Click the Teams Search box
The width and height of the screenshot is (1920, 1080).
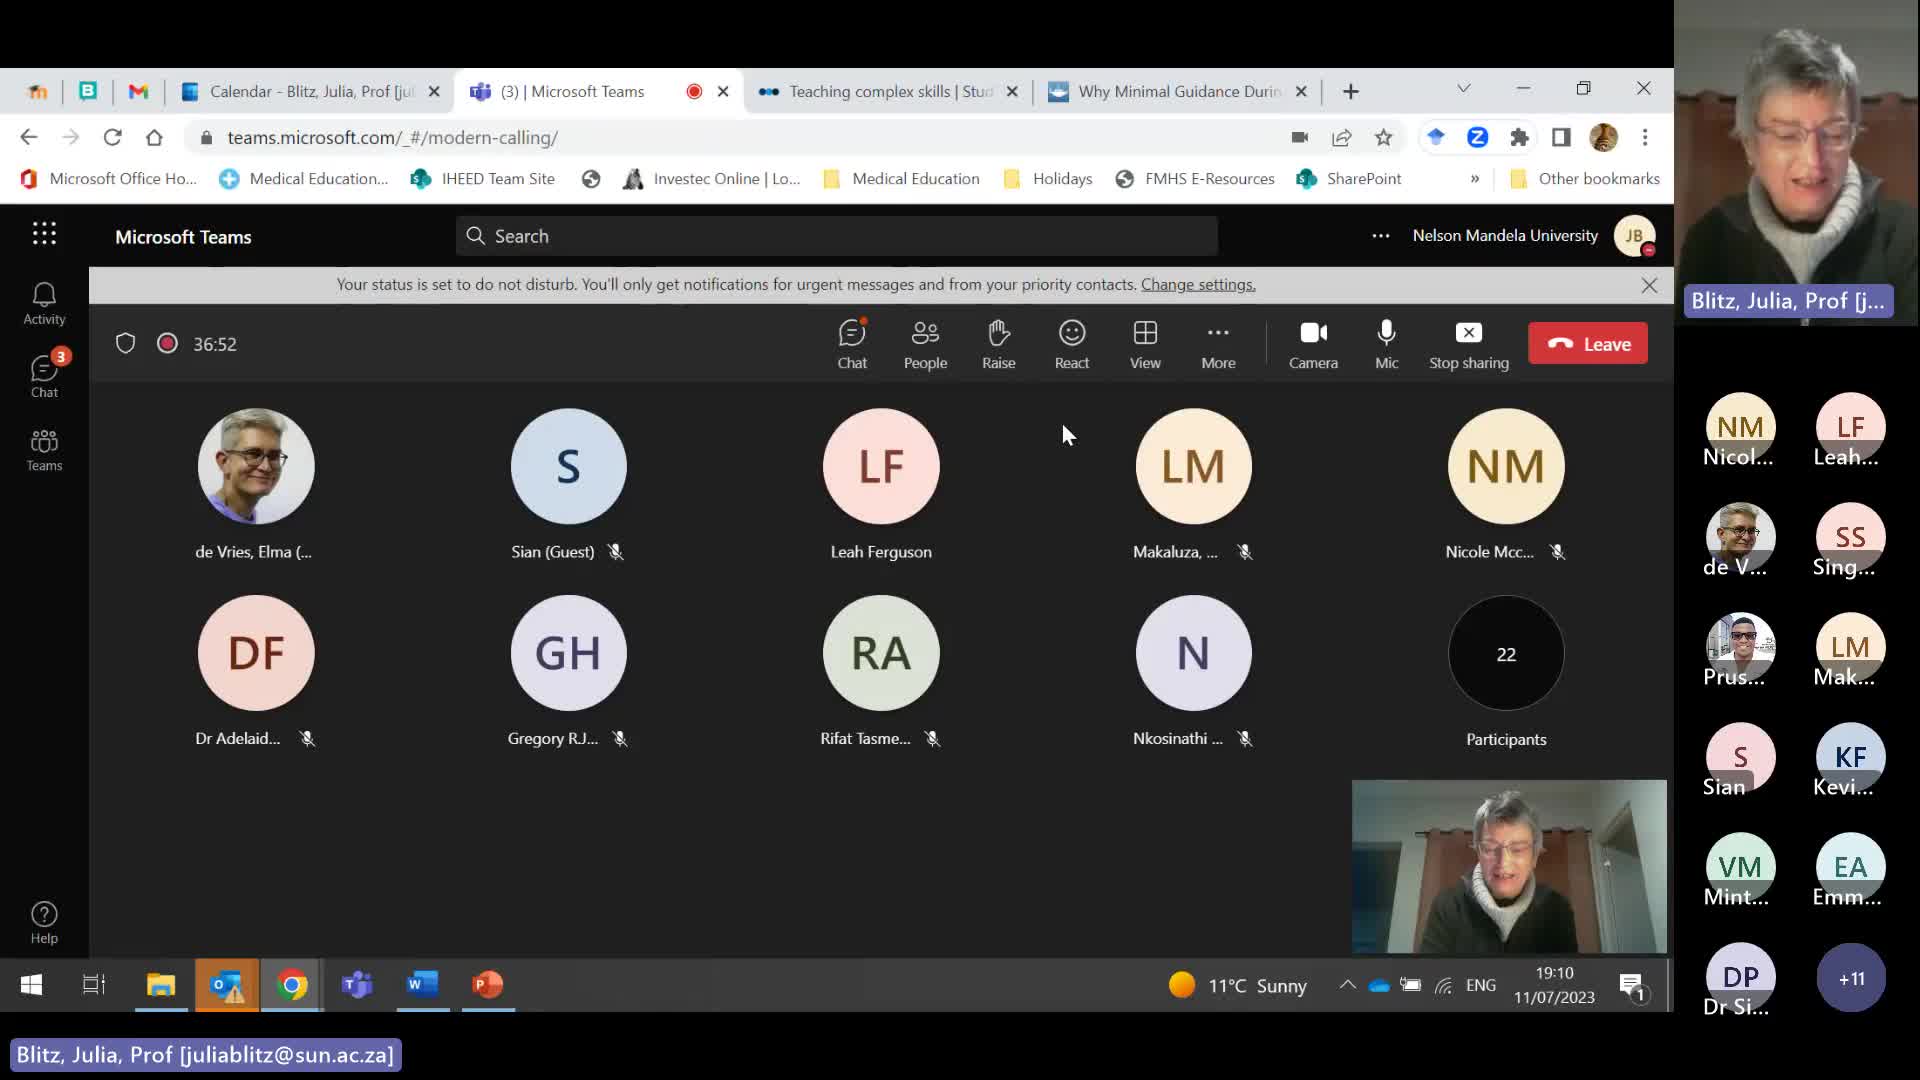click(x=836, y=236)
